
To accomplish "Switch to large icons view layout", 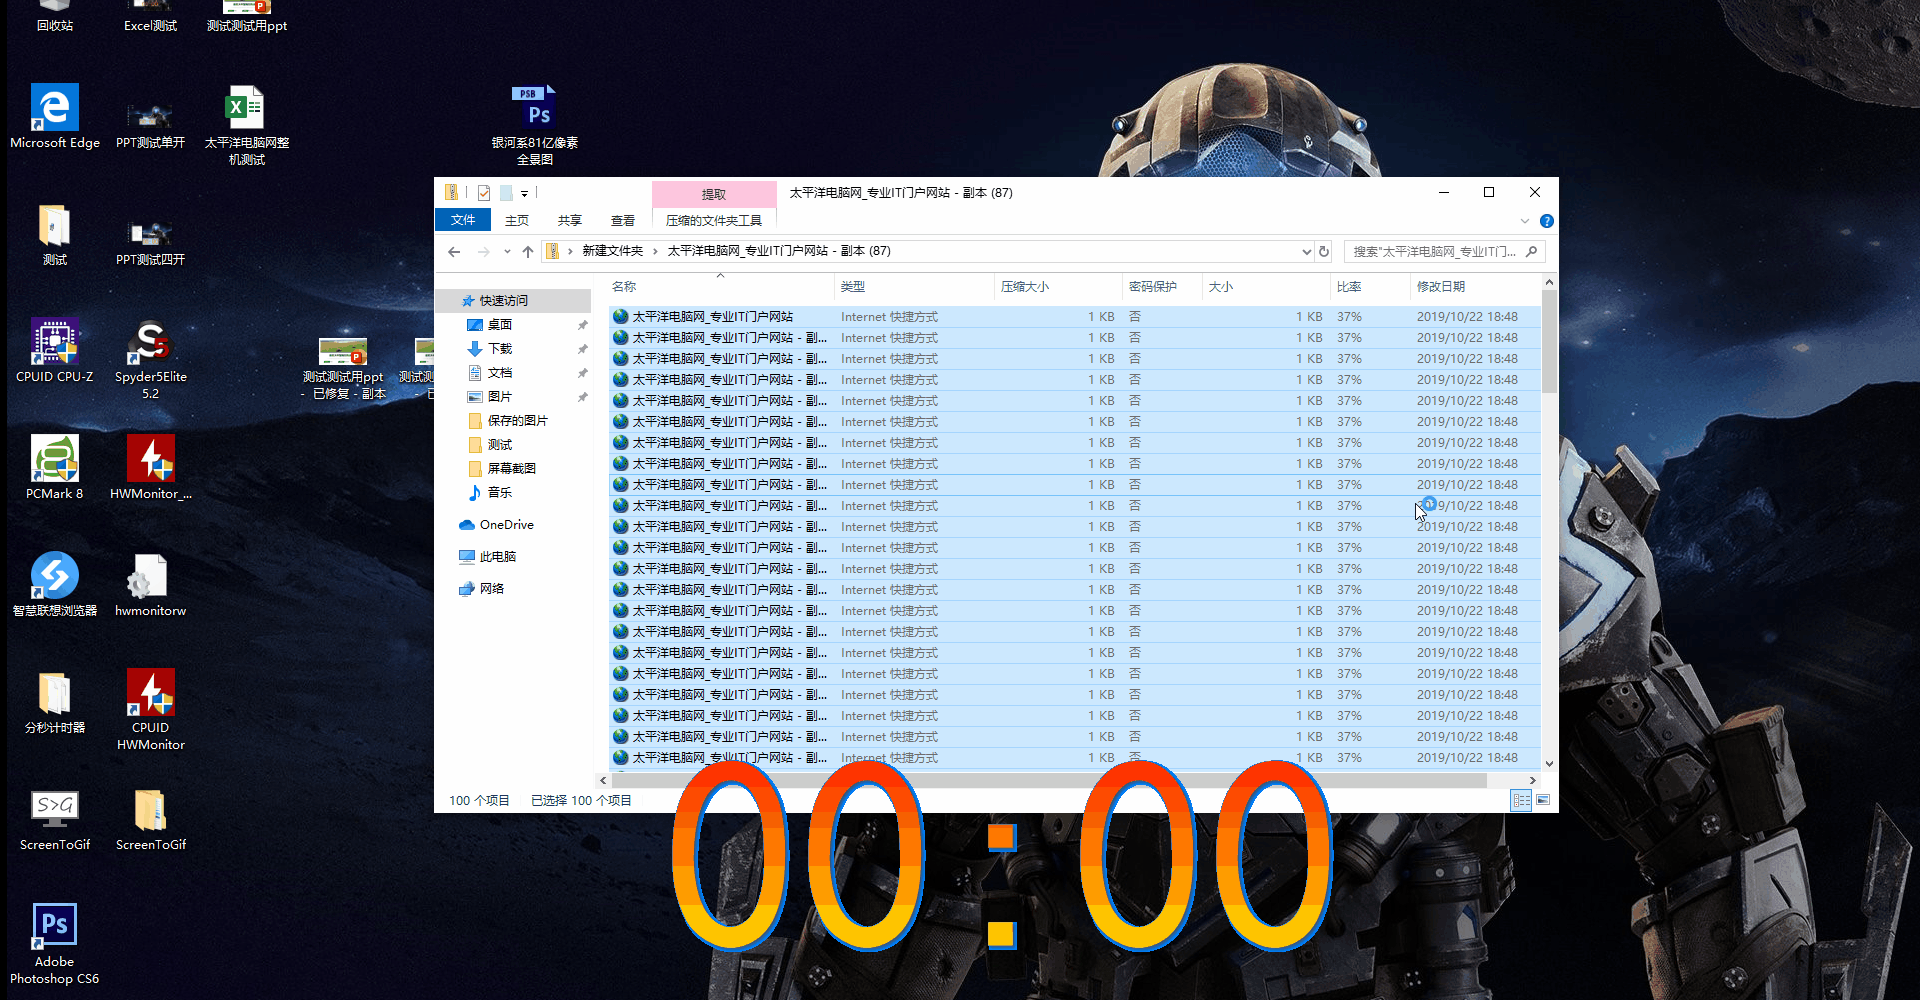I will click(1543, 800).
